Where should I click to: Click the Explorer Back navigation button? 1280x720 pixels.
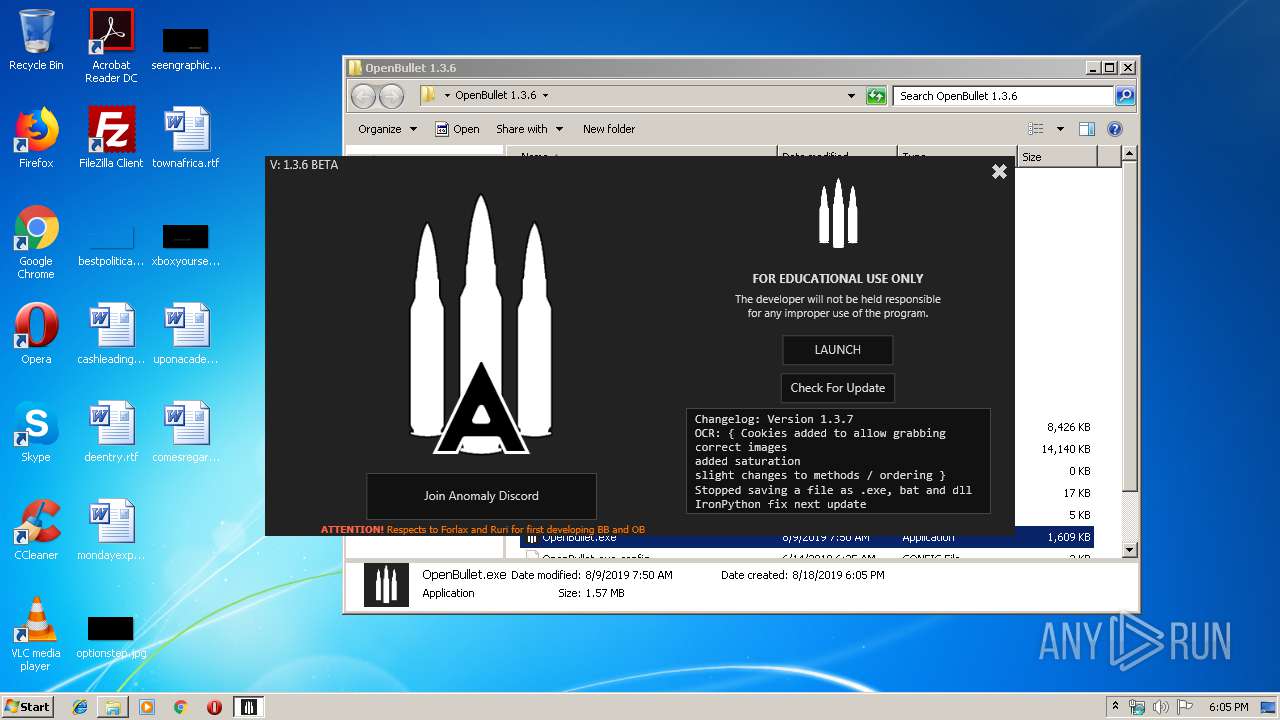pyautogui.click(x=363, y=96)
